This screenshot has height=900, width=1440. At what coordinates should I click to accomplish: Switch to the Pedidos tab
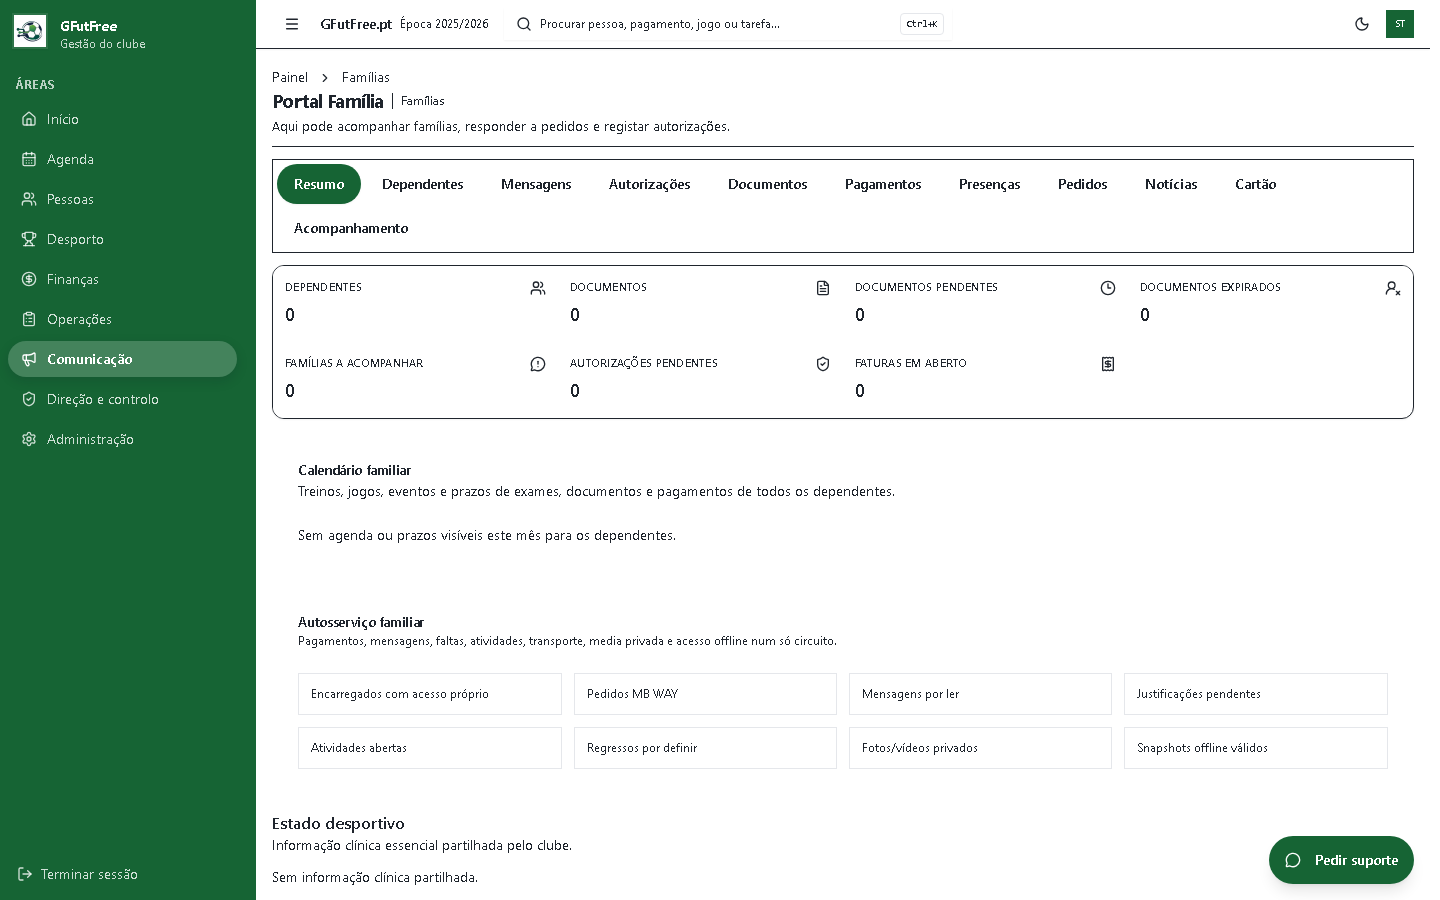[x=1083, y=184]
